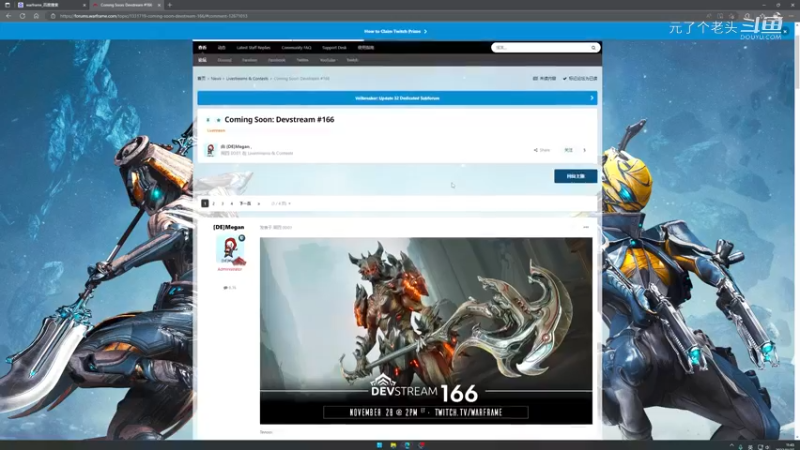Go to 'News' in the breadcrumb
Screen dimensions: 800x450
pyautogui.click(x=216, y=79)
